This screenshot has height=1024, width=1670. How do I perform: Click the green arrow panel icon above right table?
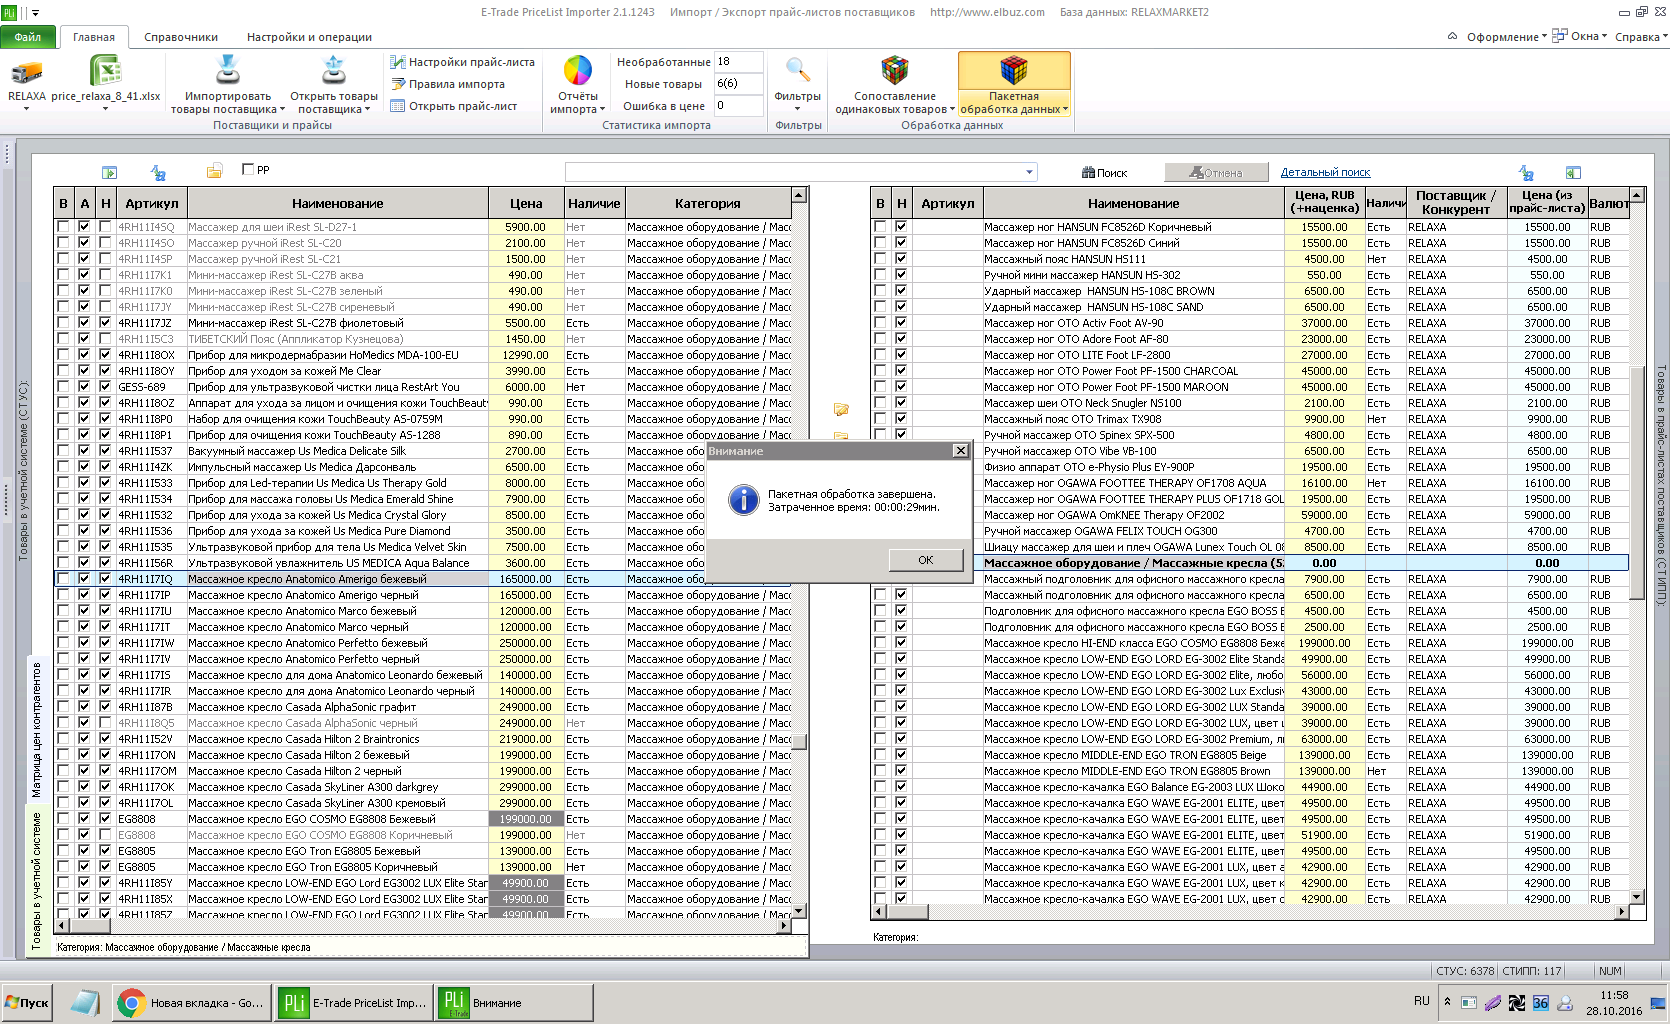1573,173
